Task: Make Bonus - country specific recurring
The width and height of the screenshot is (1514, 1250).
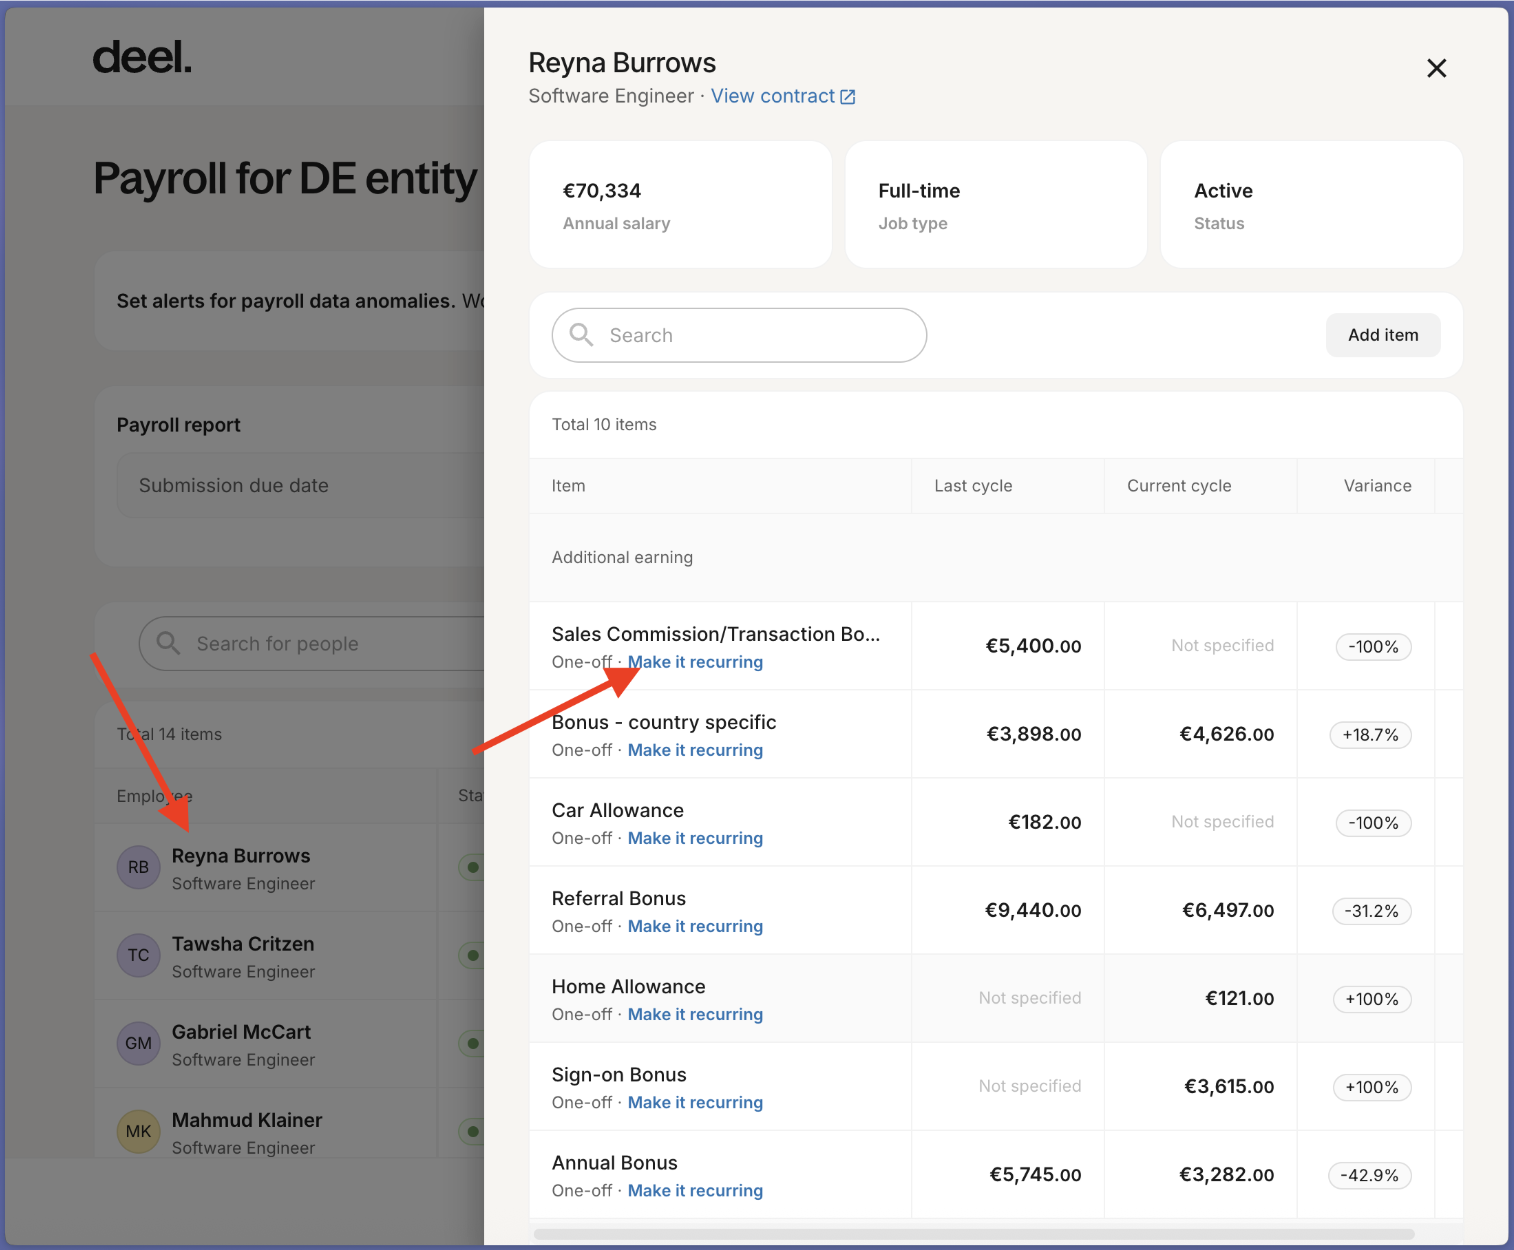Action: click(695, 750)
